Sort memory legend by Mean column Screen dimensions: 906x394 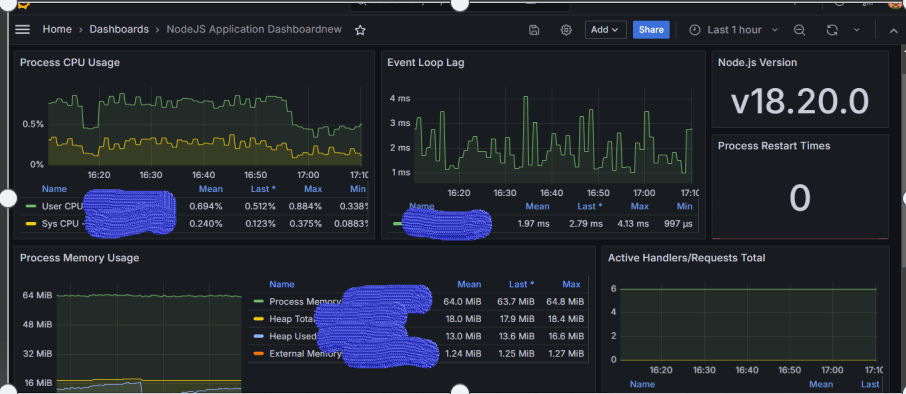coord(469,284)
